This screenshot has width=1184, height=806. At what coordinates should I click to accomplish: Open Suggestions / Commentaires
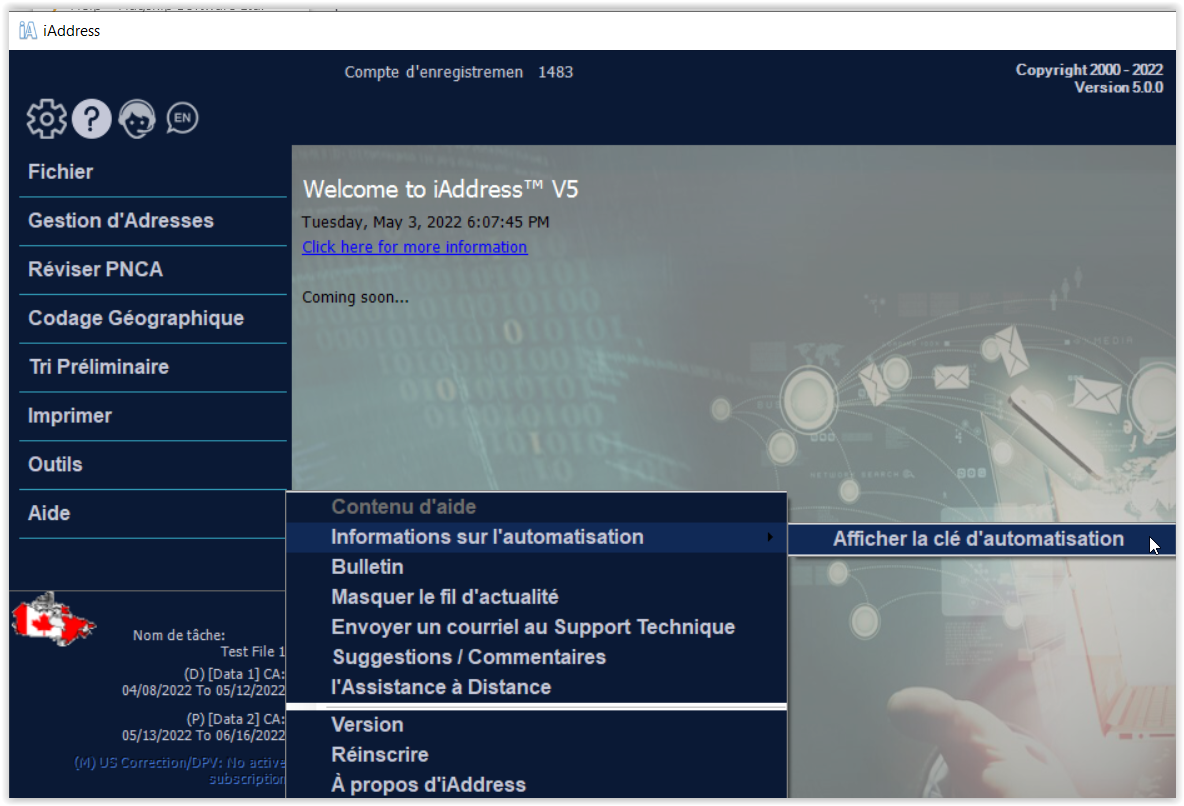click(536, 657)
